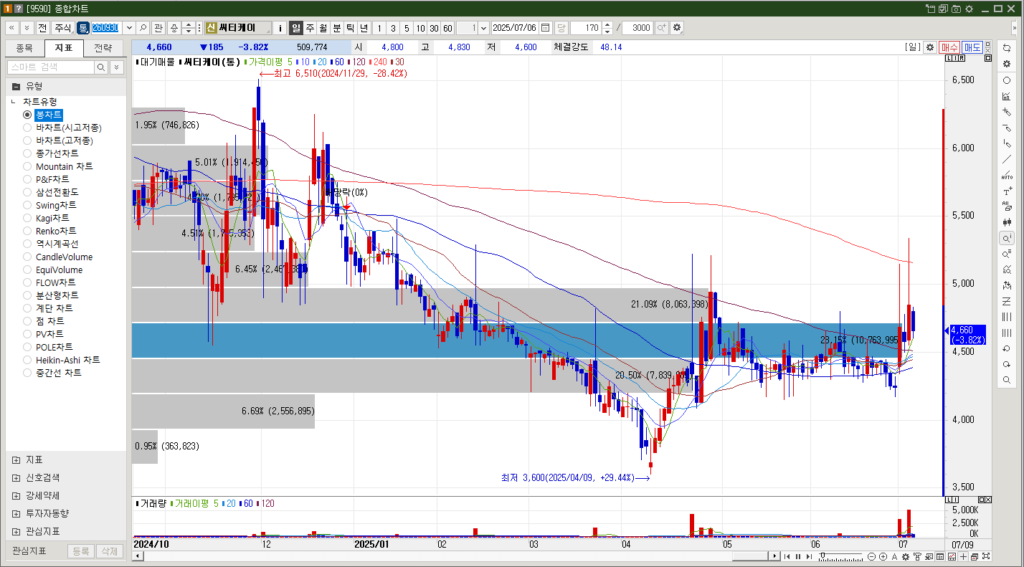Image resolution: width=1024 pixels, height=567 pixels.
Task: Toggle the crosshair plus icon at bottom
Action: tap(963, 557)
